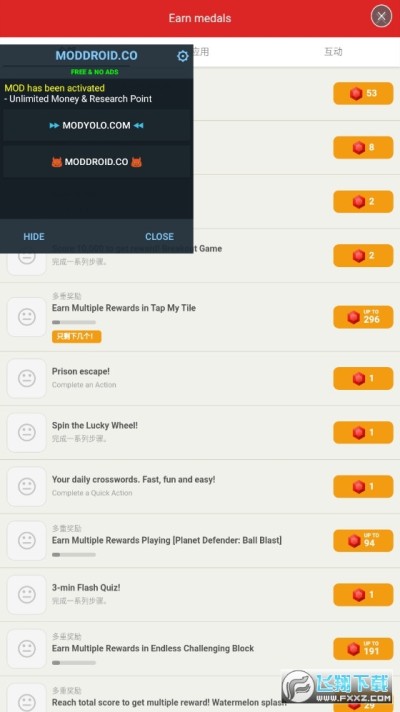Tap the Tap My Tile offer icon
Screen dimensions: 400x712
[x=27, y=317]
